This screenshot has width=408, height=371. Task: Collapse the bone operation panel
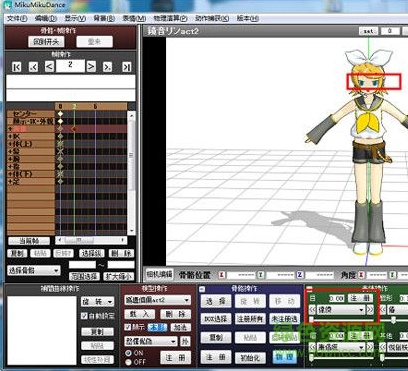click(202, 289)
